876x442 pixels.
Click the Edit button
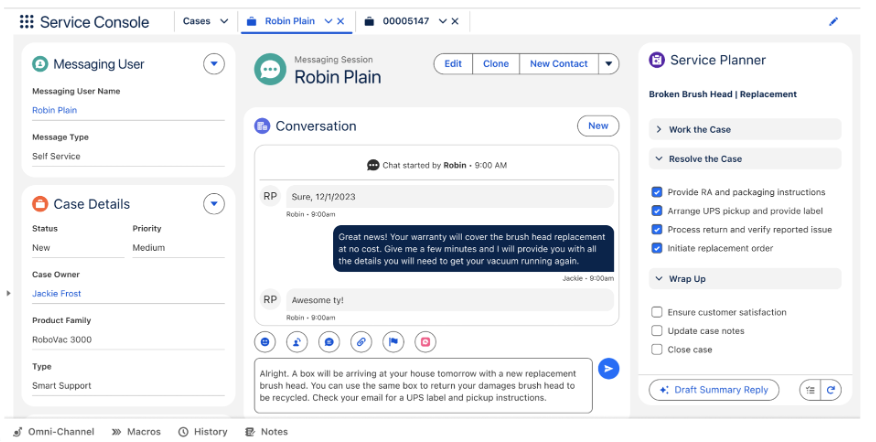(x=453, y=64)
